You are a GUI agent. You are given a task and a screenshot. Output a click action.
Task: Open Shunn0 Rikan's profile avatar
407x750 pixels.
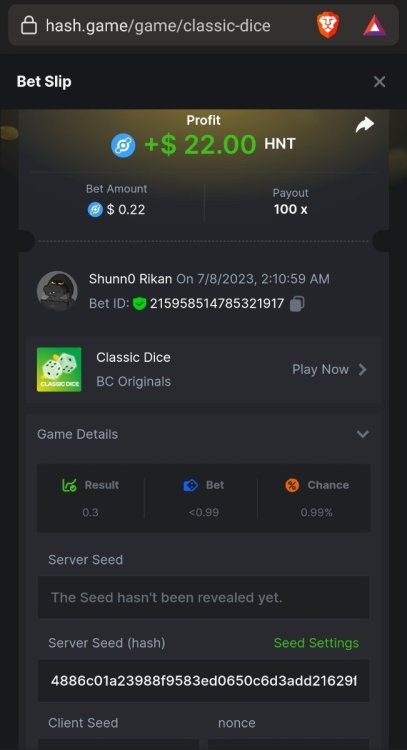(x=57, y=291)
